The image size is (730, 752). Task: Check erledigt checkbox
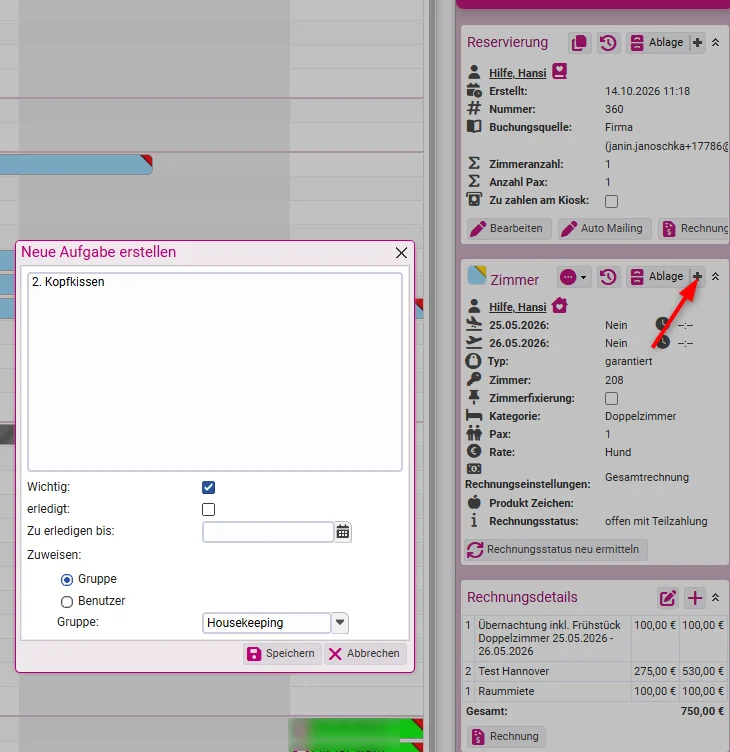click(x=209, y=509)
